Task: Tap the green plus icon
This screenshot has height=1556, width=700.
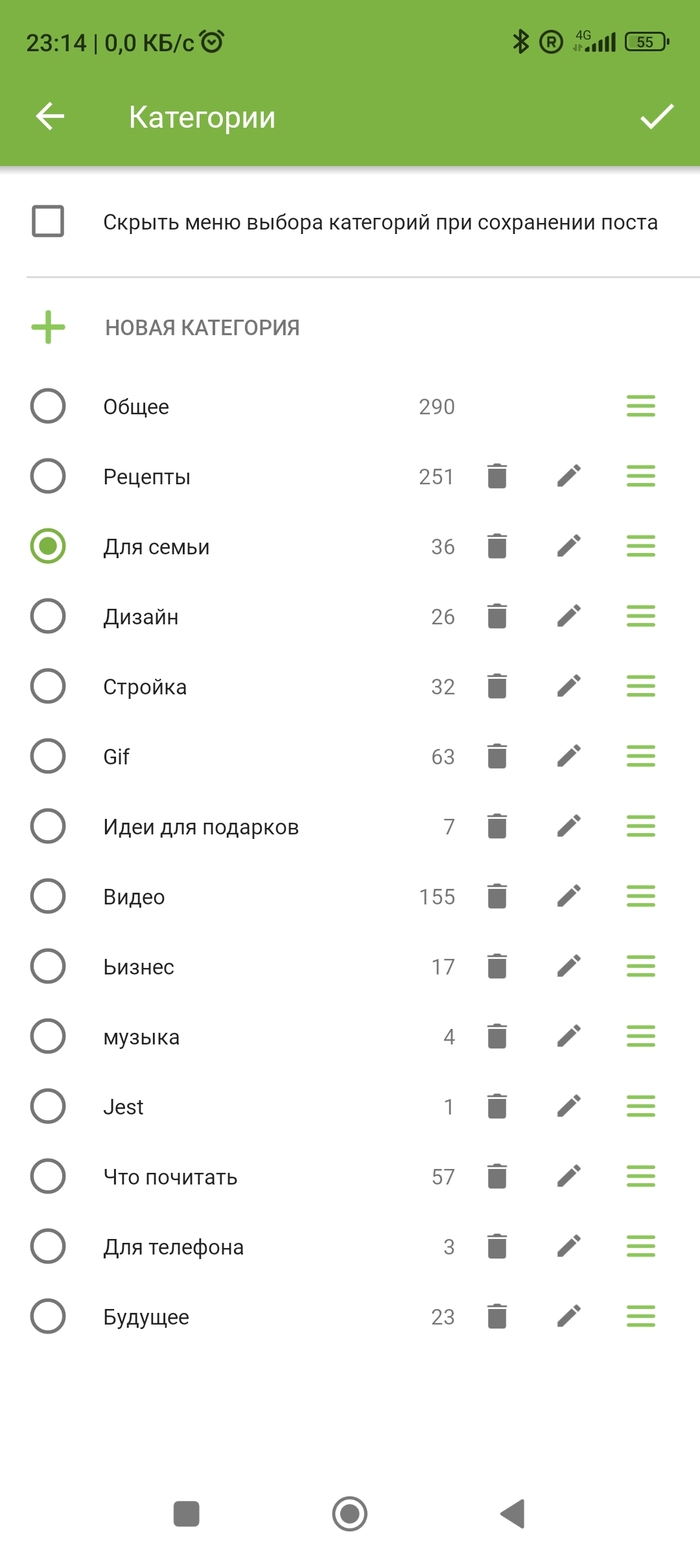Action: 48,327
